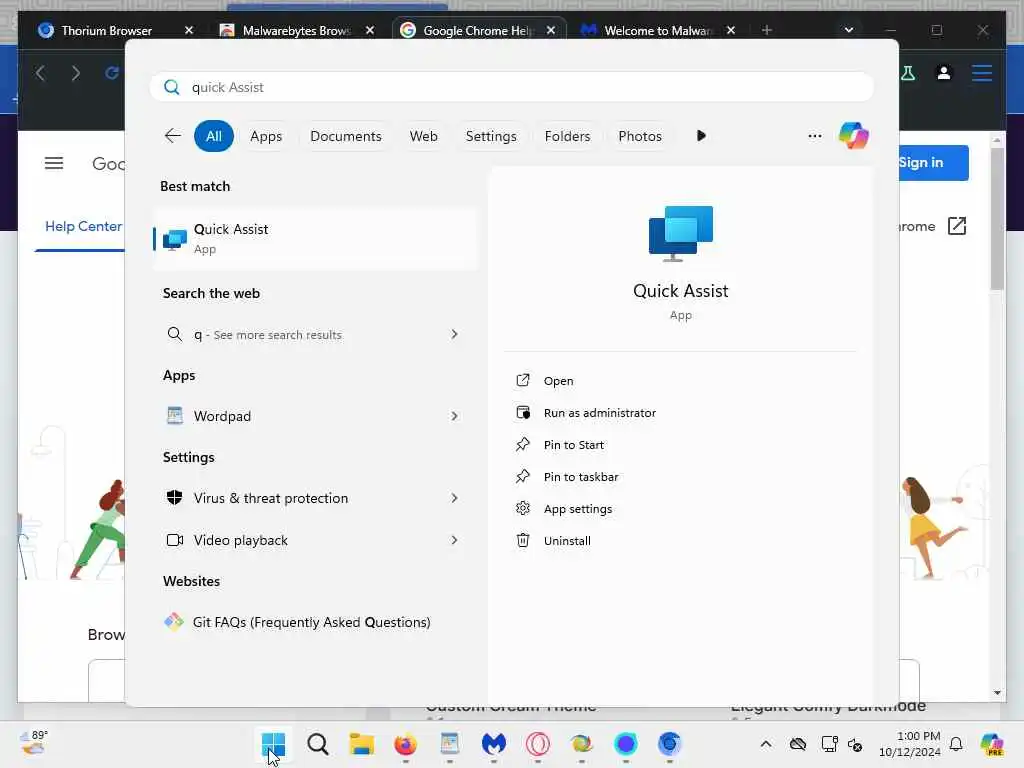
Task: Click the Sign in button in browser
Action: (x=933, y=163)
